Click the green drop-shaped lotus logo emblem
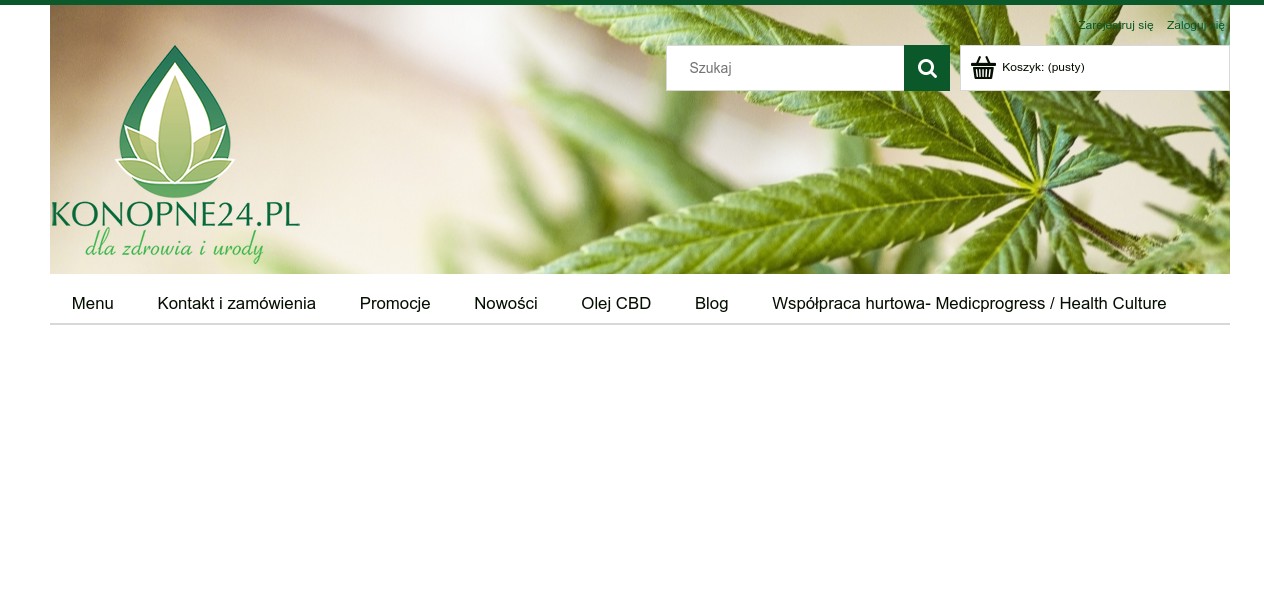Image resolution: width=1264 pixels, height=591 pixels. 175,121
